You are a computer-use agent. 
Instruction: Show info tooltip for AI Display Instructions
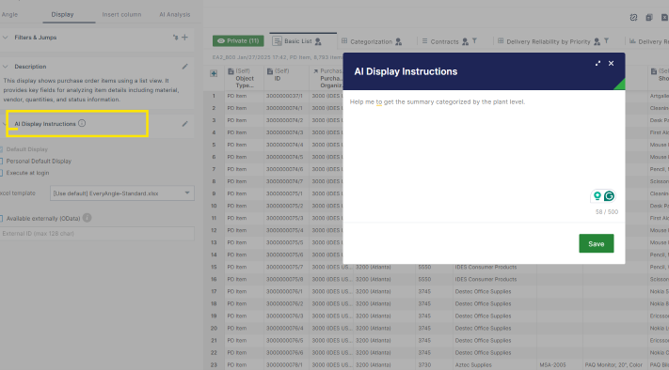(x=82, y=123)
